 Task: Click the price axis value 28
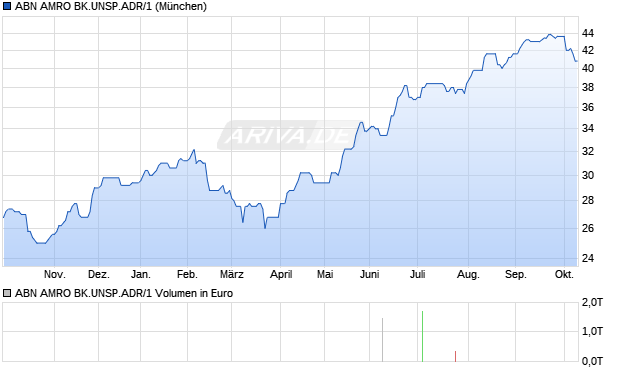(x=588, y=201)
